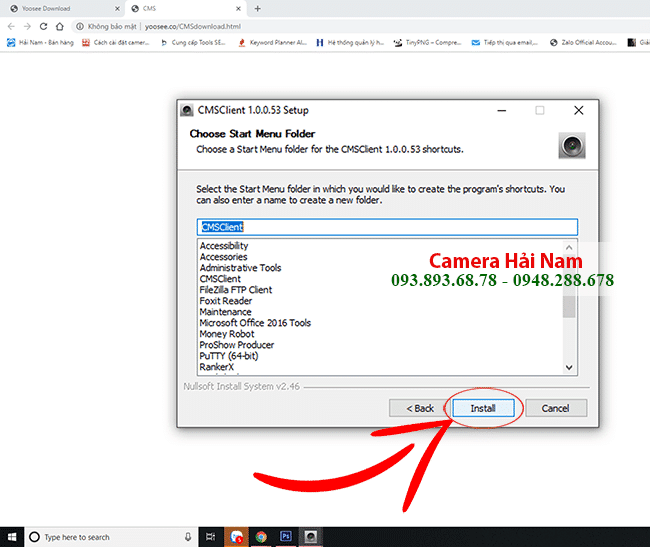Open the Cách cài đặt camera bookmark
The width and height of the screenshot is (650, 547).
coord(116,42)
